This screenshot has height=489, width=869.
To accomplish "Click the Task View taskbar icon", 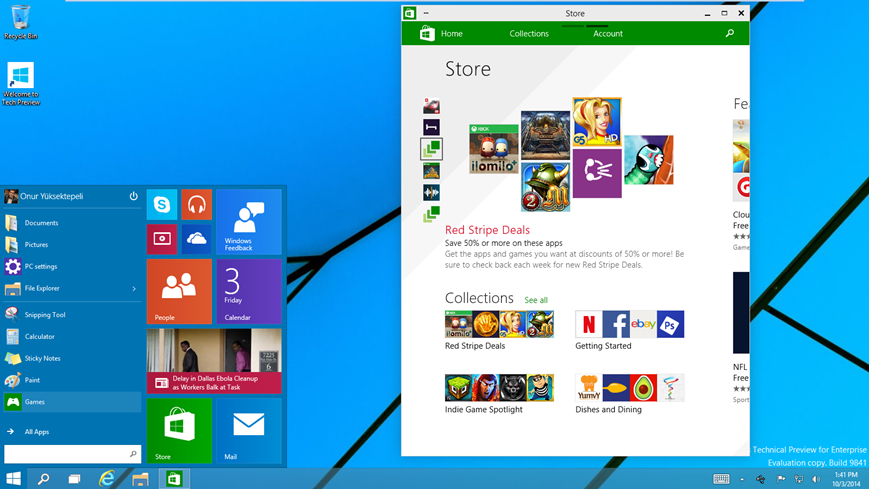I will [x=74, y=479].
